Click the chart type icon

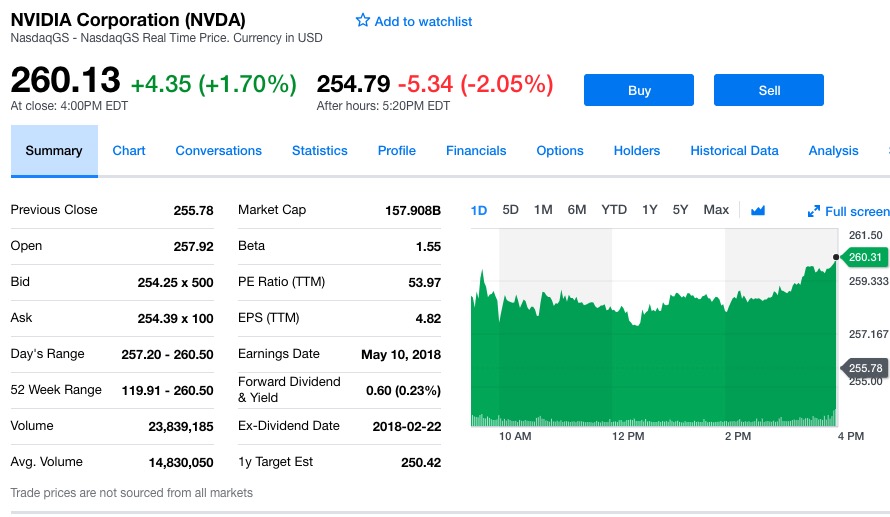coord(758,210)
